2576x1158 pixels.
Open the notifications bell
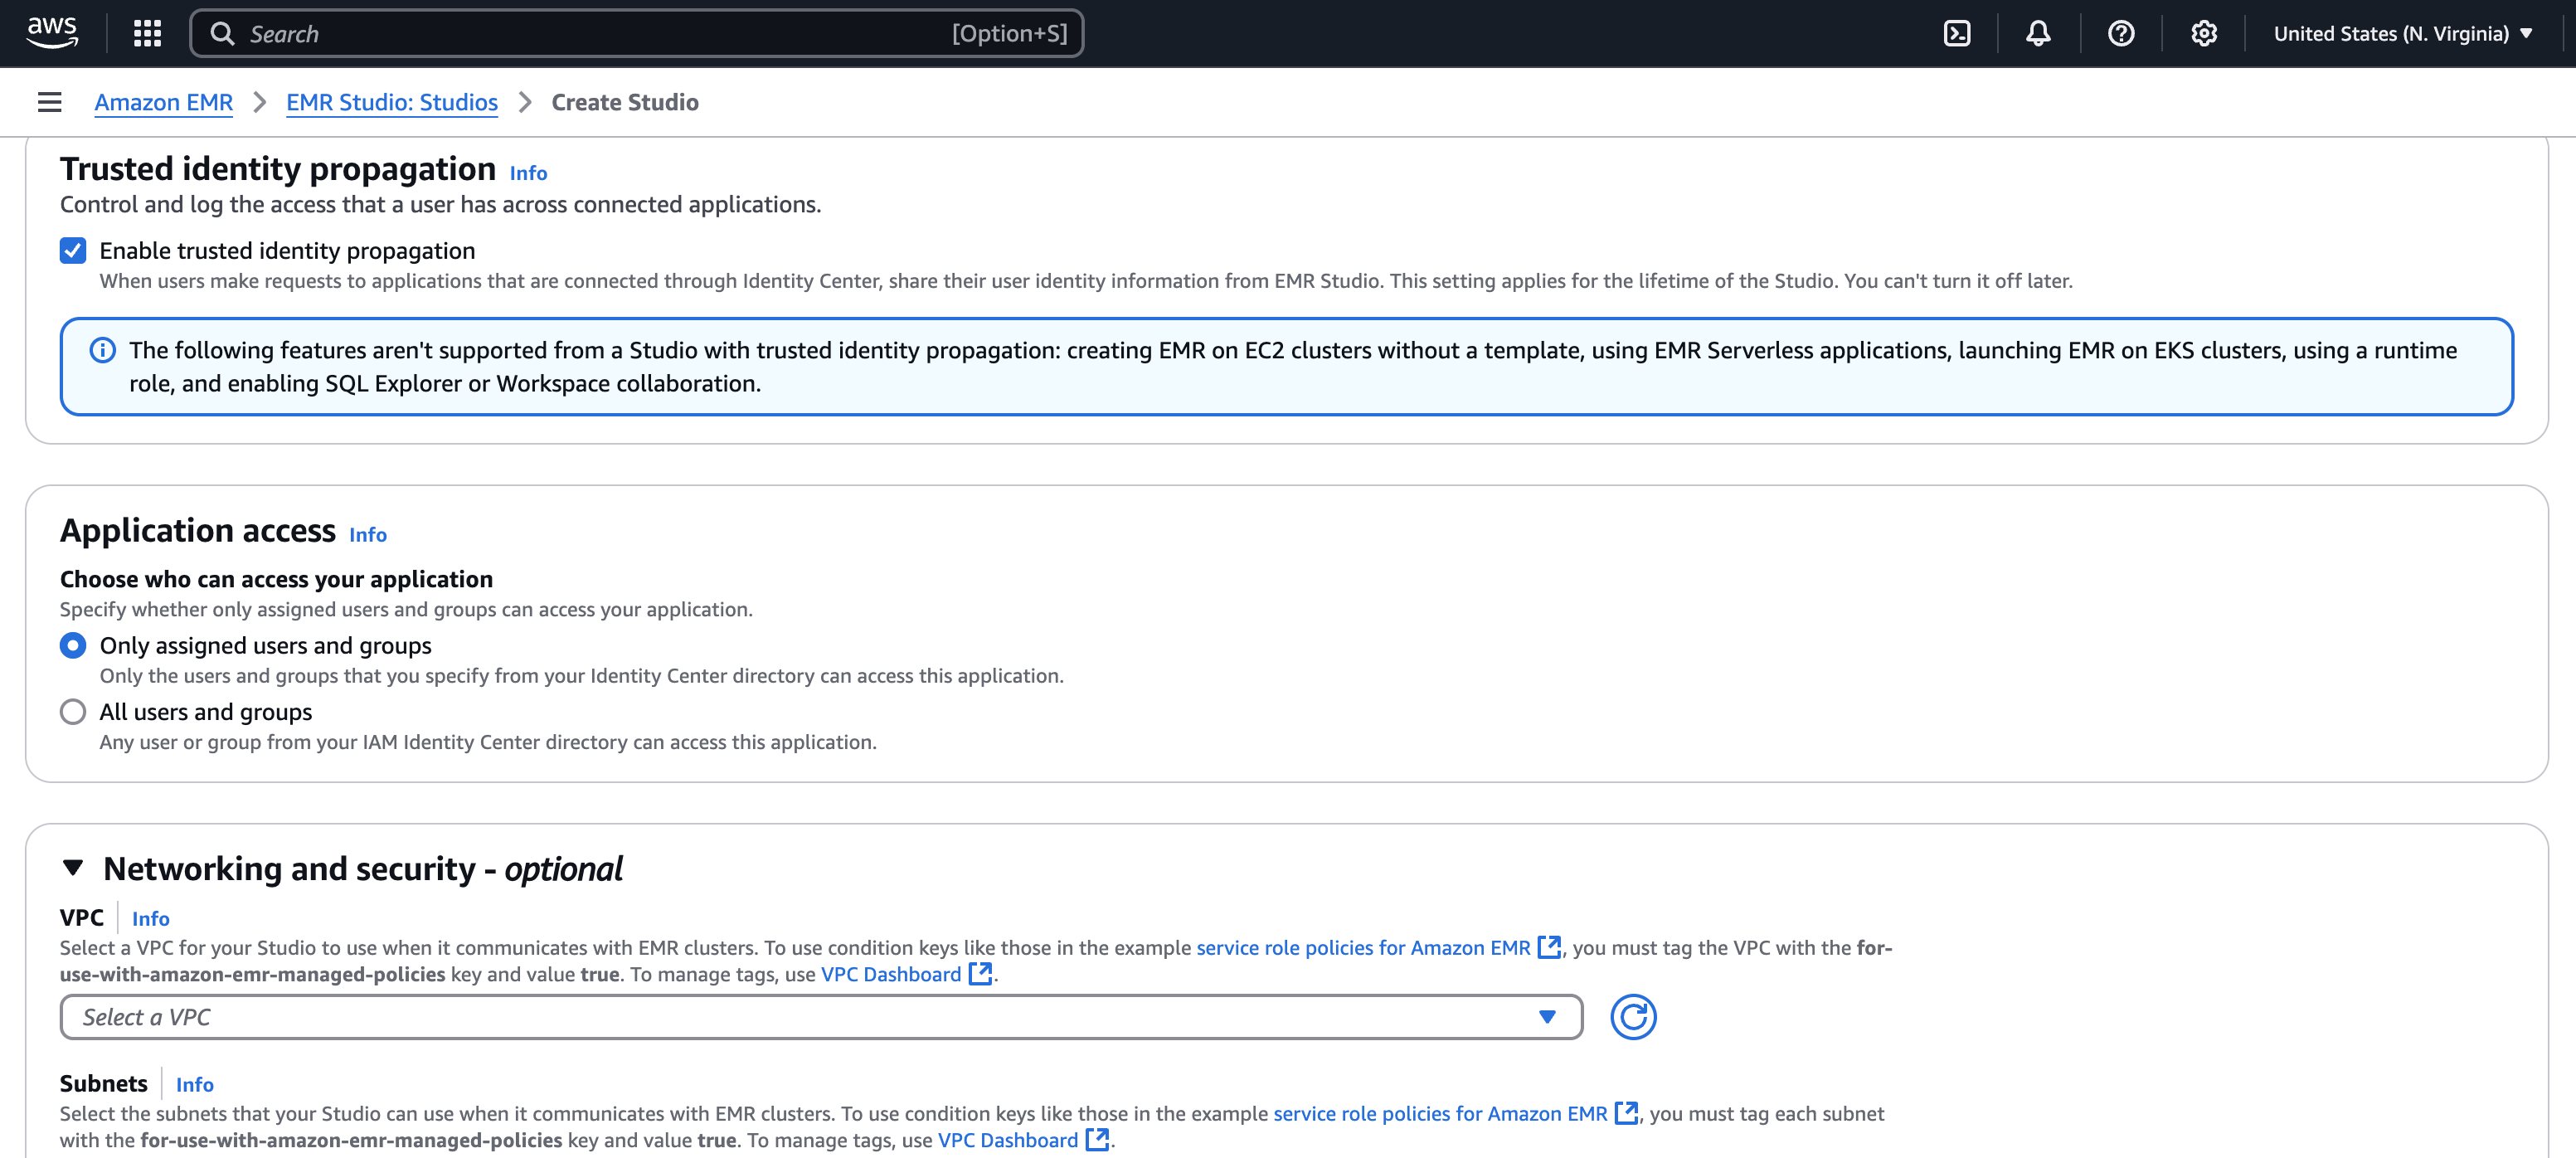point(2039,33)
